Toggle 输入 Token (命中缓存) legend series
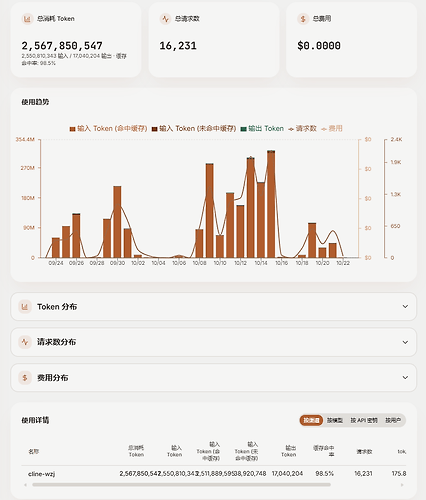 (108, 129)
